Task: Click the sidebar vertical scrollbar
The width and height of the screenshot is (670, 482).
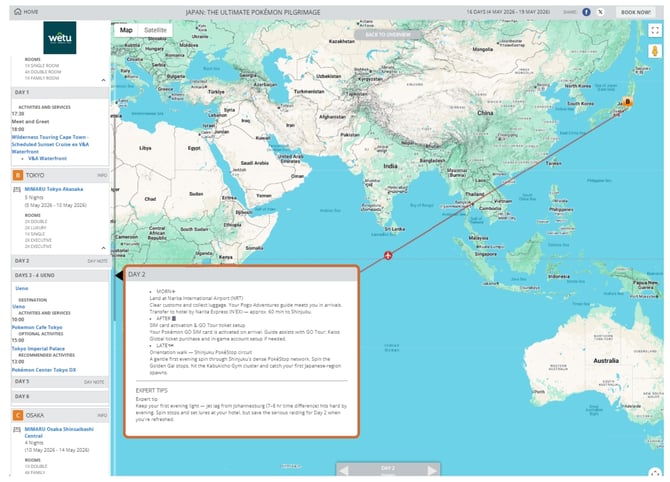Action: tap(115, 218)
